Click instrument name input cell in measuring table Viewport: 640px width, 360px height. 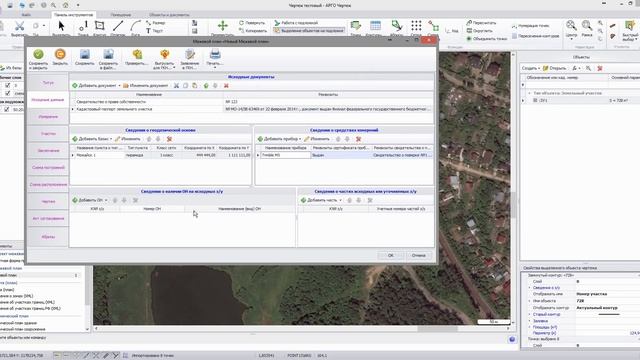click(286, 155)
